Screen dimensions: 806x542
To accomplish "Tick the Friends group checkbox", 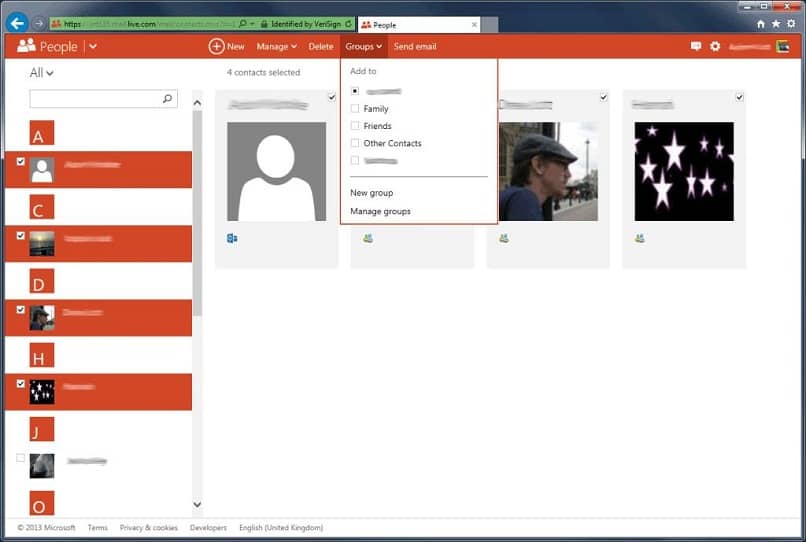I will [x=355, y=125].
